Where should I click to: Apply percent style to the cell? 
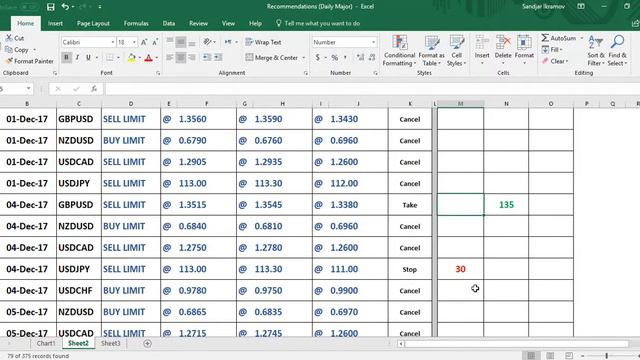[x=335, y=58]
